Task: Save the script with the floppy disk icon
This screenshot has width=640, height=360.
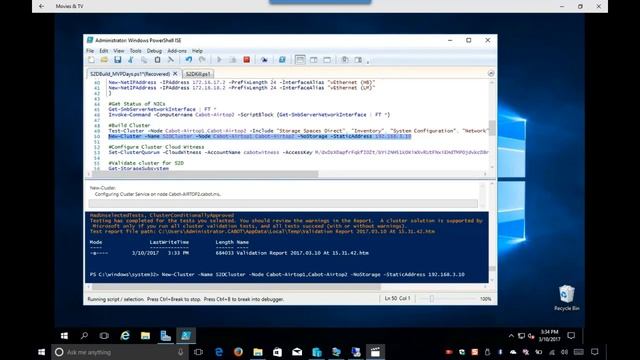Action: click(118, 60)
